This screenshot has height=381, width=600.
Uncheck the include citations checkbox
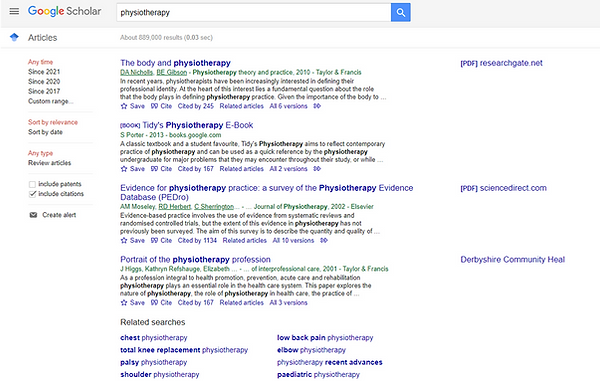click(x=33, y=194)
